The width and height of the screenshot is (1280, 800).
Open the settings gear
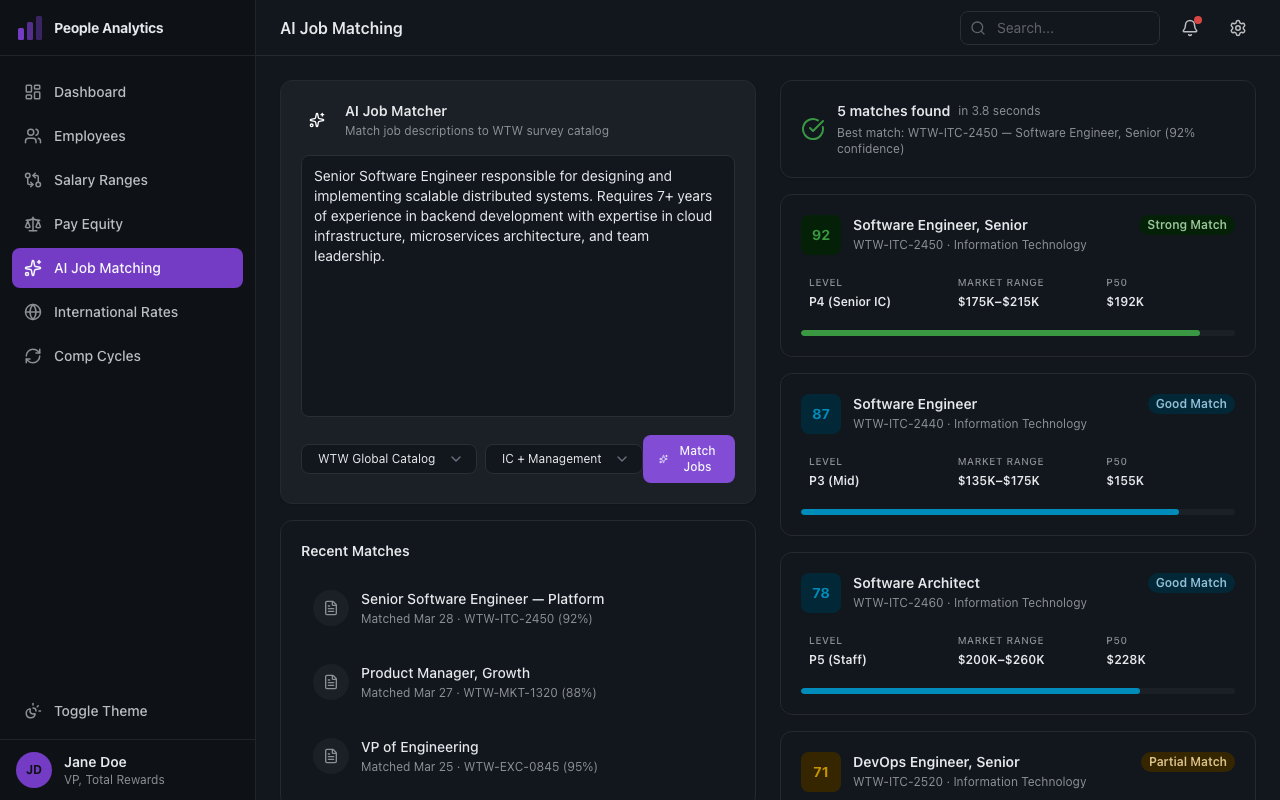pyautogui.click(x=1237, y=28)
